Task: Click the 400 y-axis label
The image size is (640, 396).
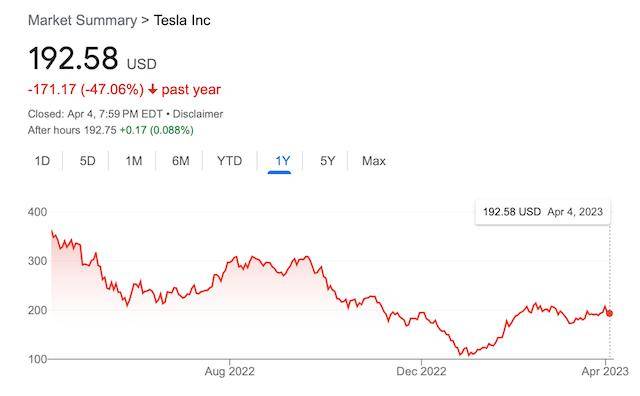Action: coord(37,212)
